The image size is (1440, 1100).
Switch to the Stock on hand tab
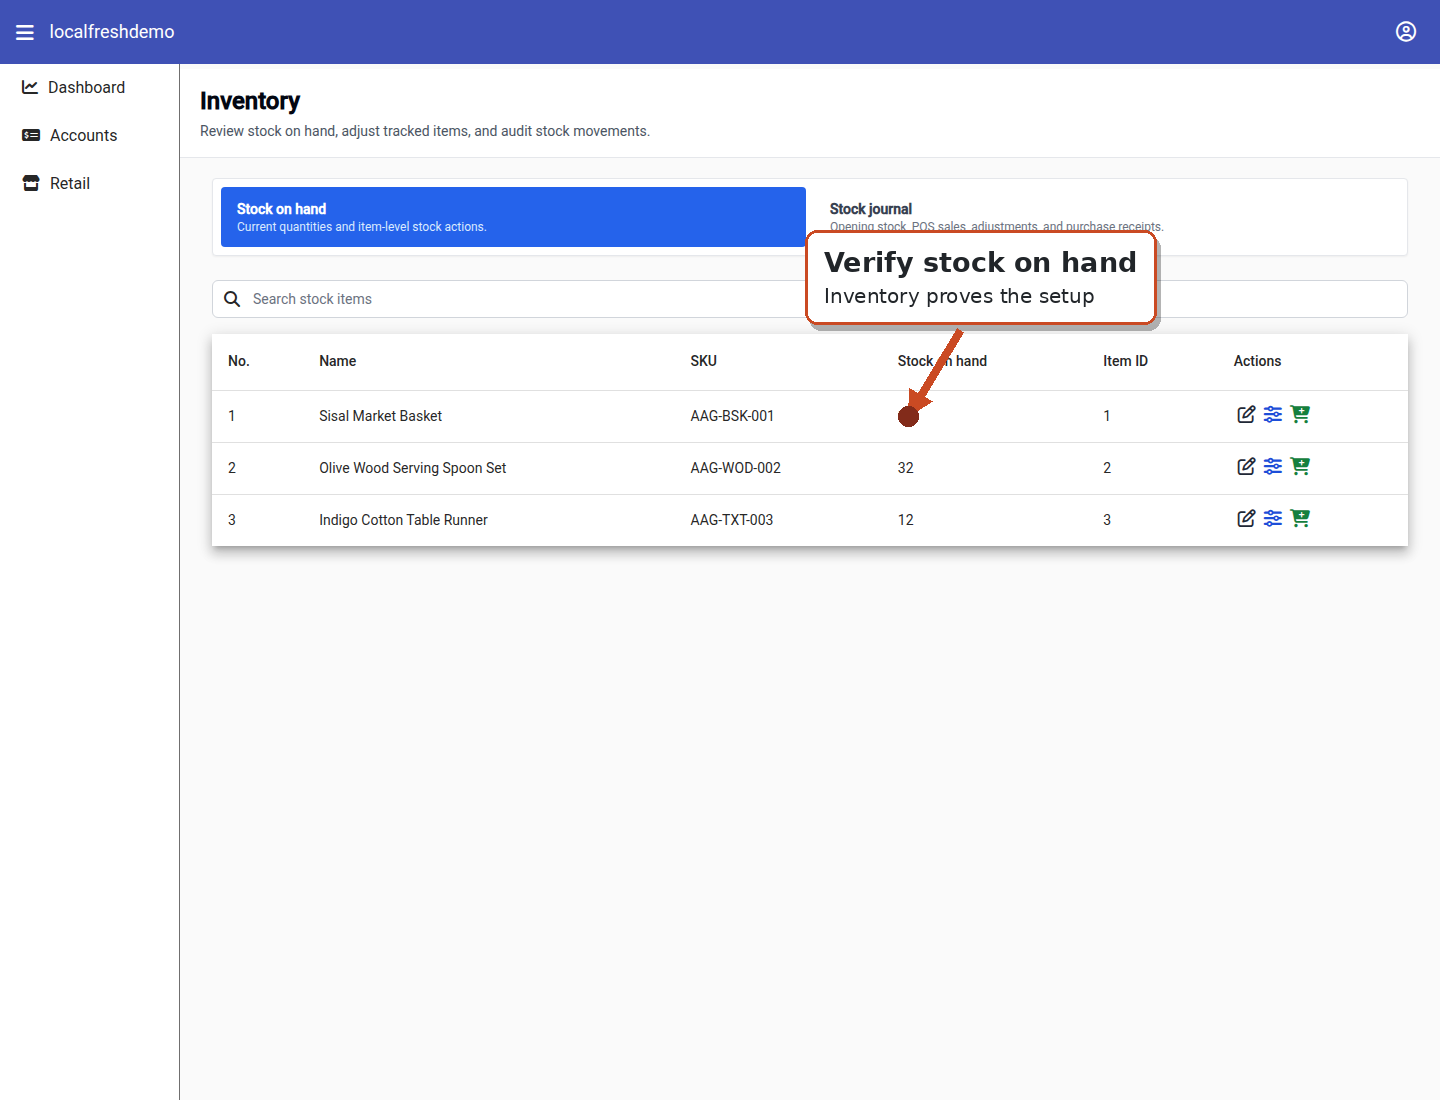click(513, 217)
